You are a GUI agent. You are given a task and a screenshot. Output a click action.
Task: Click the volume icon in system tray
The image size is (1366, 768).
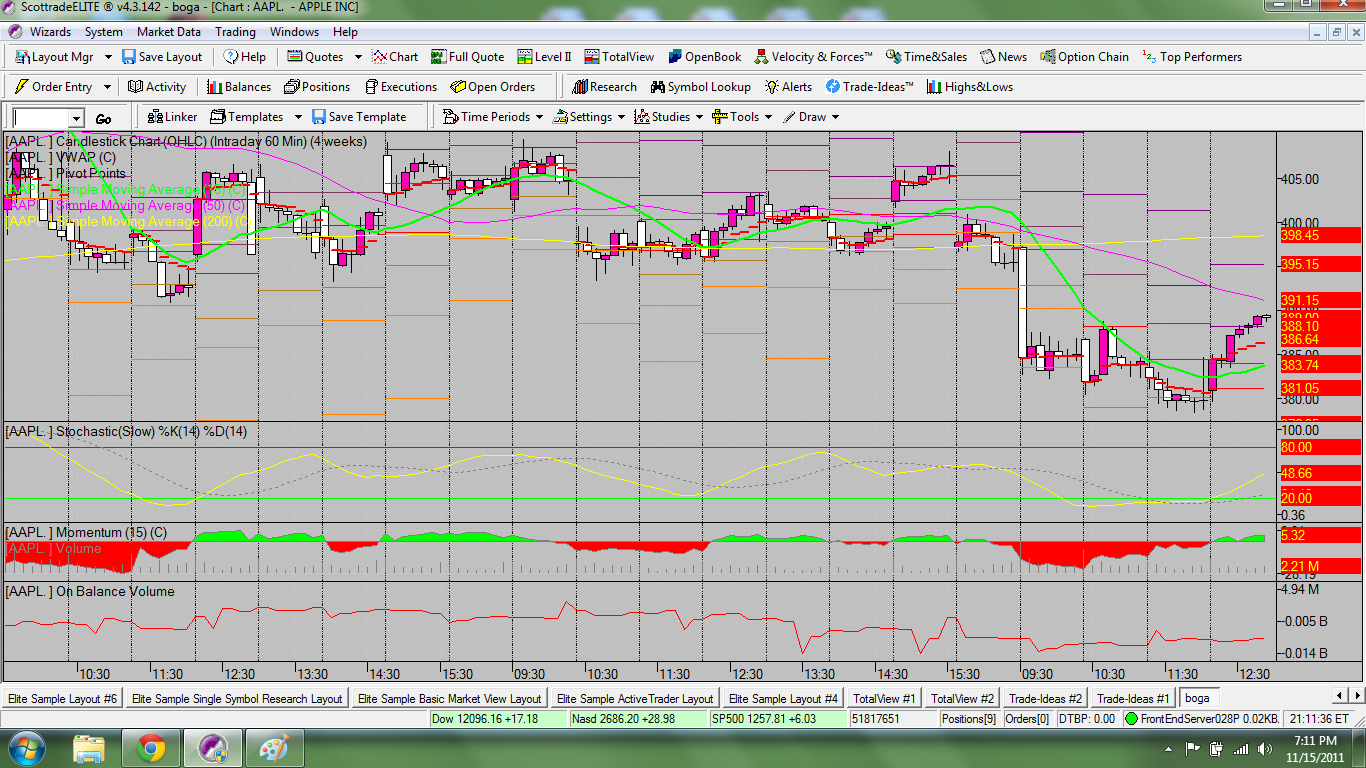coord(1263,748)
